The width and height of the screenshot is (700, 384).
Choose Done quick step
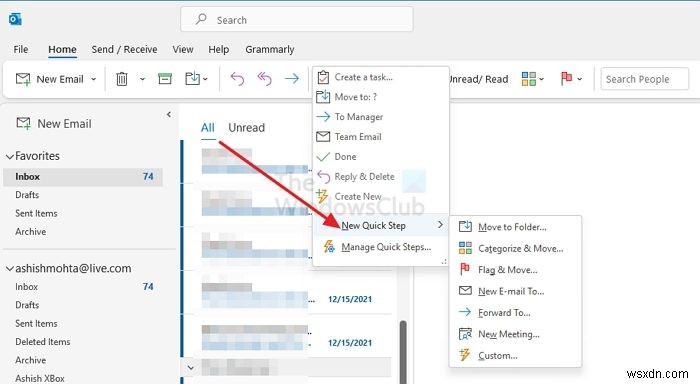click(x=381, y=157)
